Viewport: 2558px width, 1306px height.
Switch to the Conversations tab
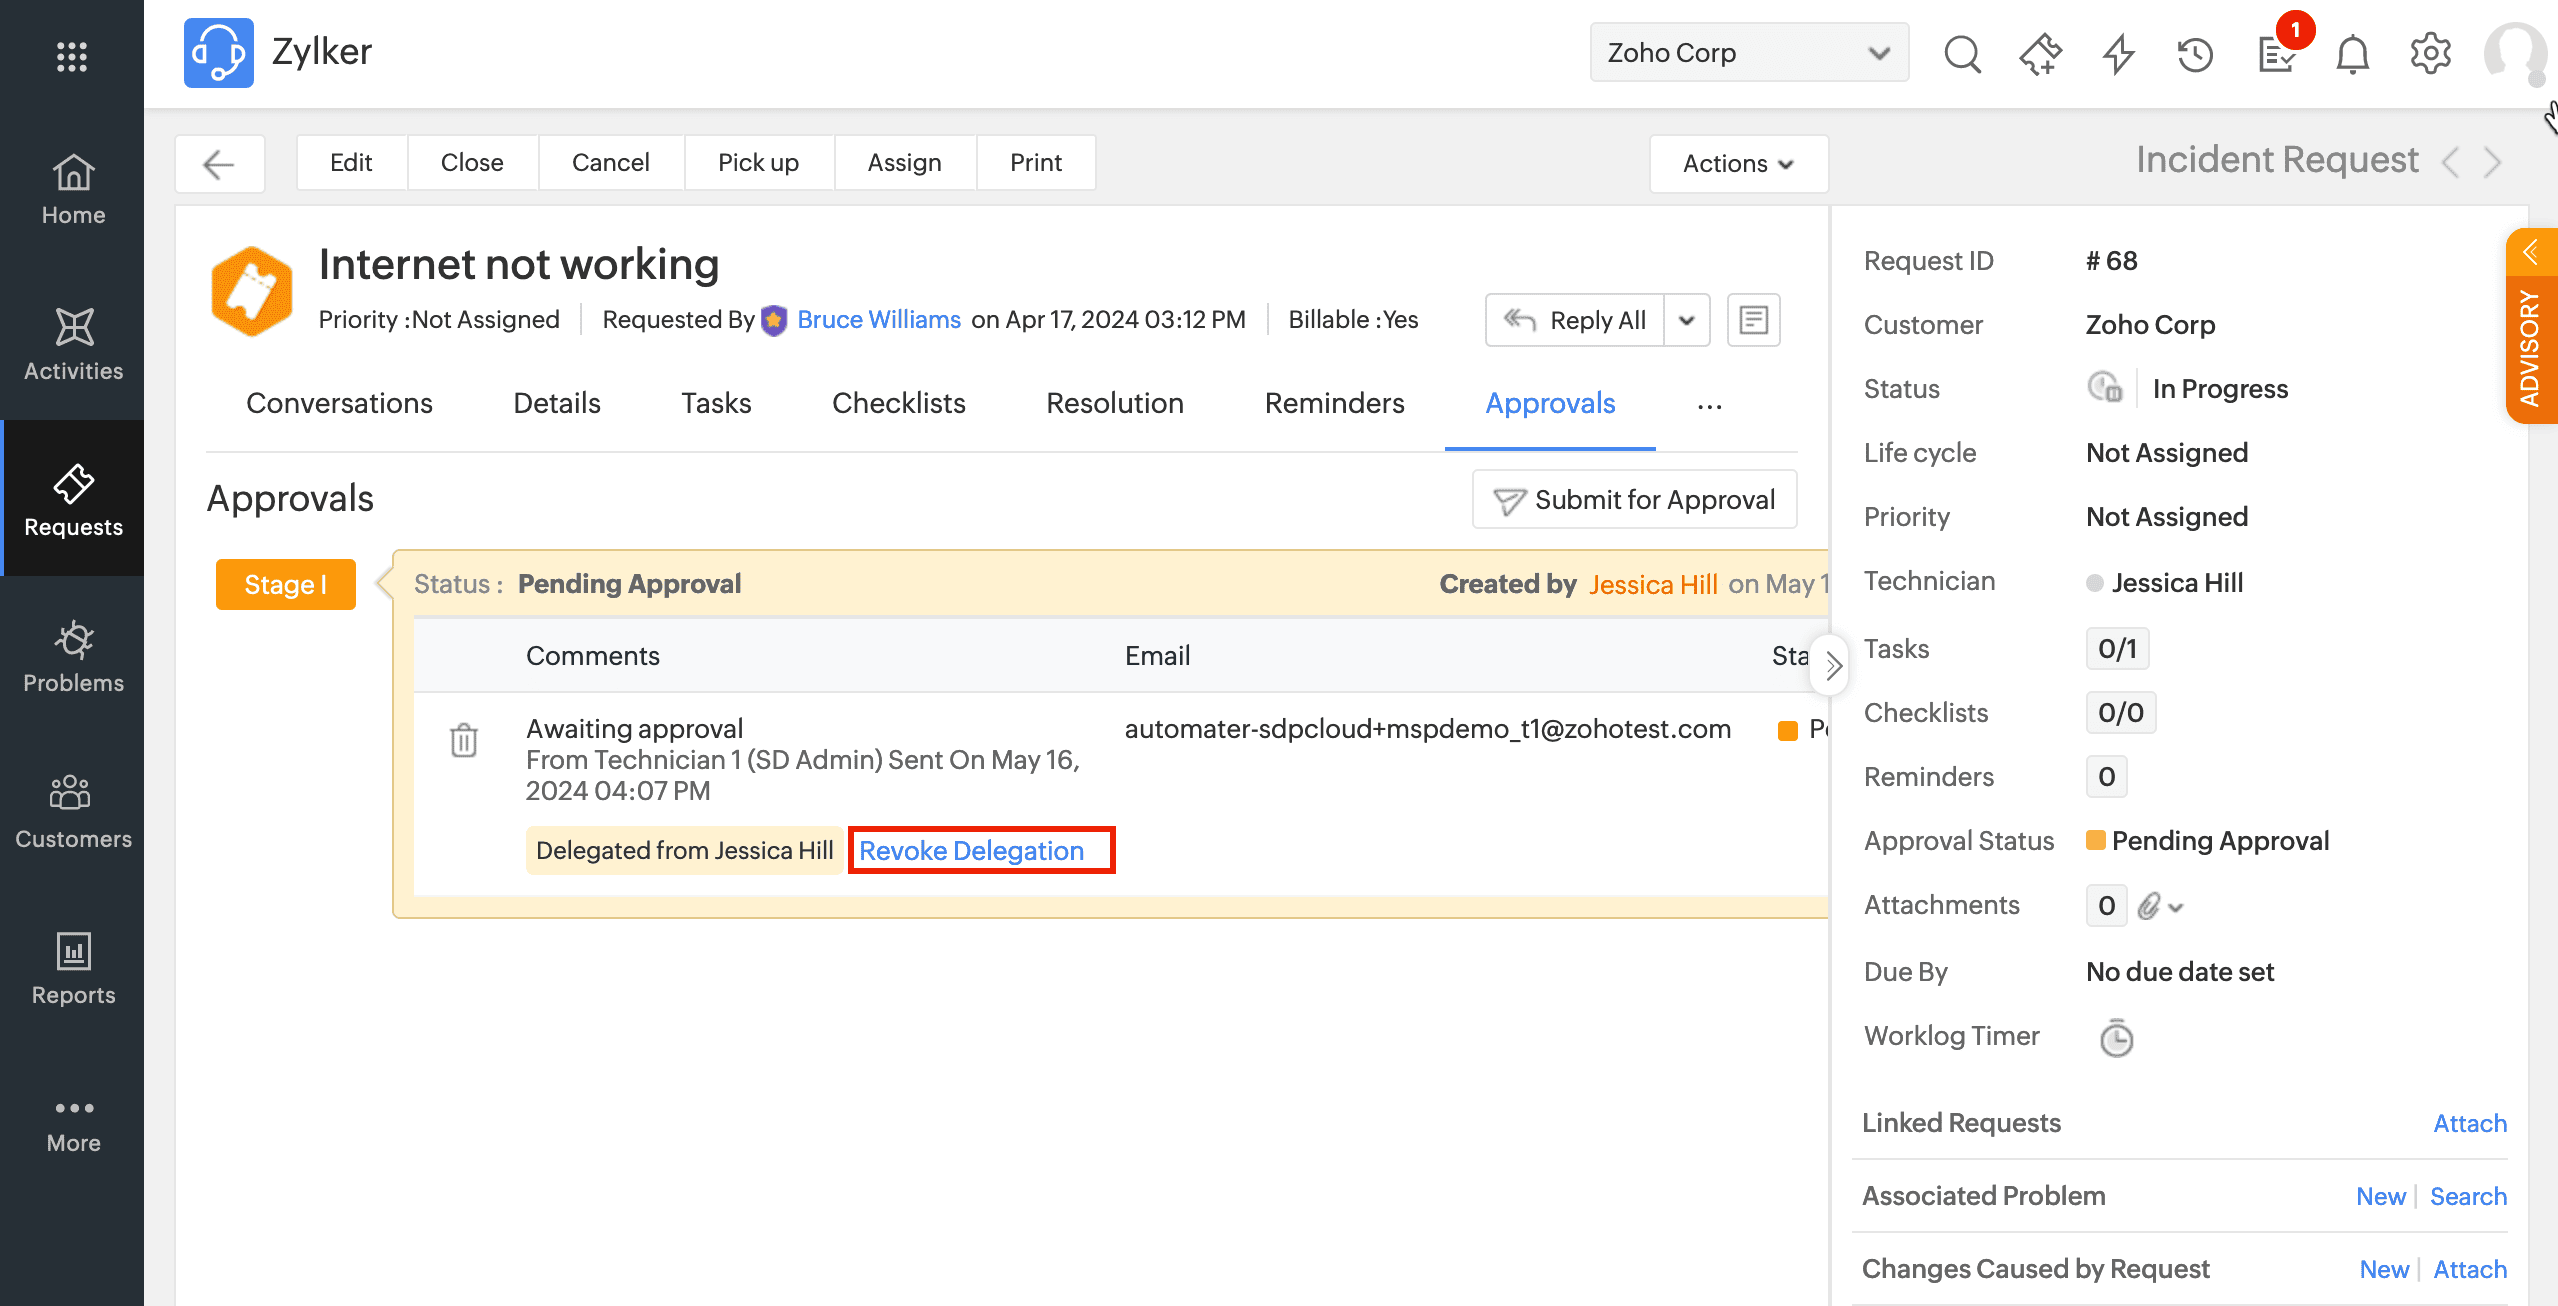pos(339,403)
